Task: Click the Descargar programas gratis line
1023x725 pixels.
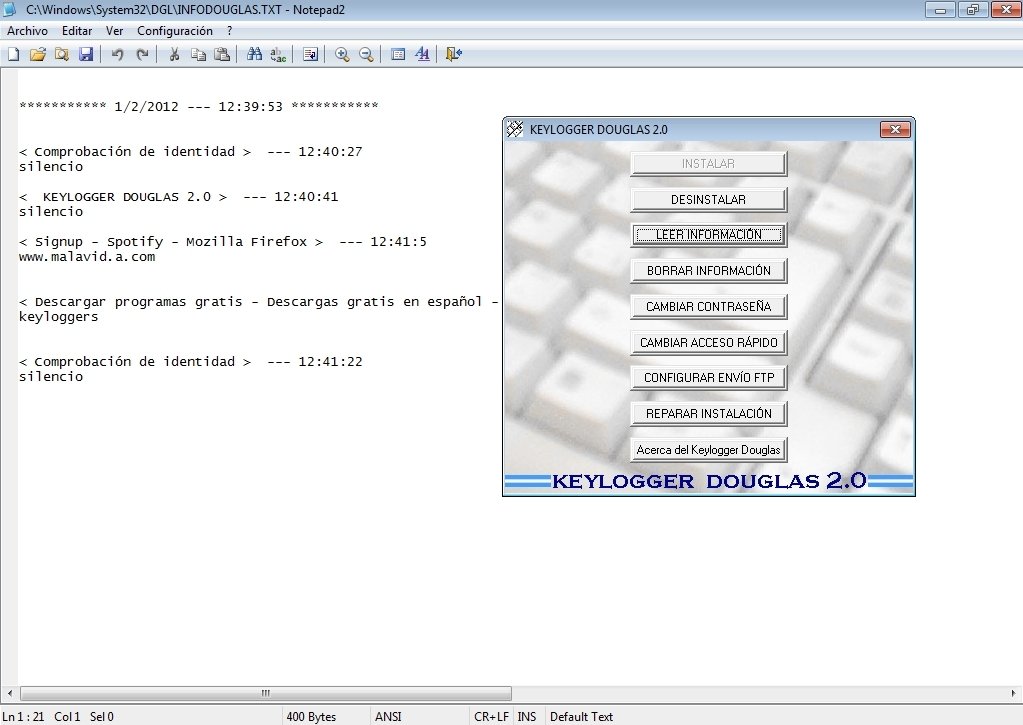Action: pyautogui.click(x=258, y=302)
